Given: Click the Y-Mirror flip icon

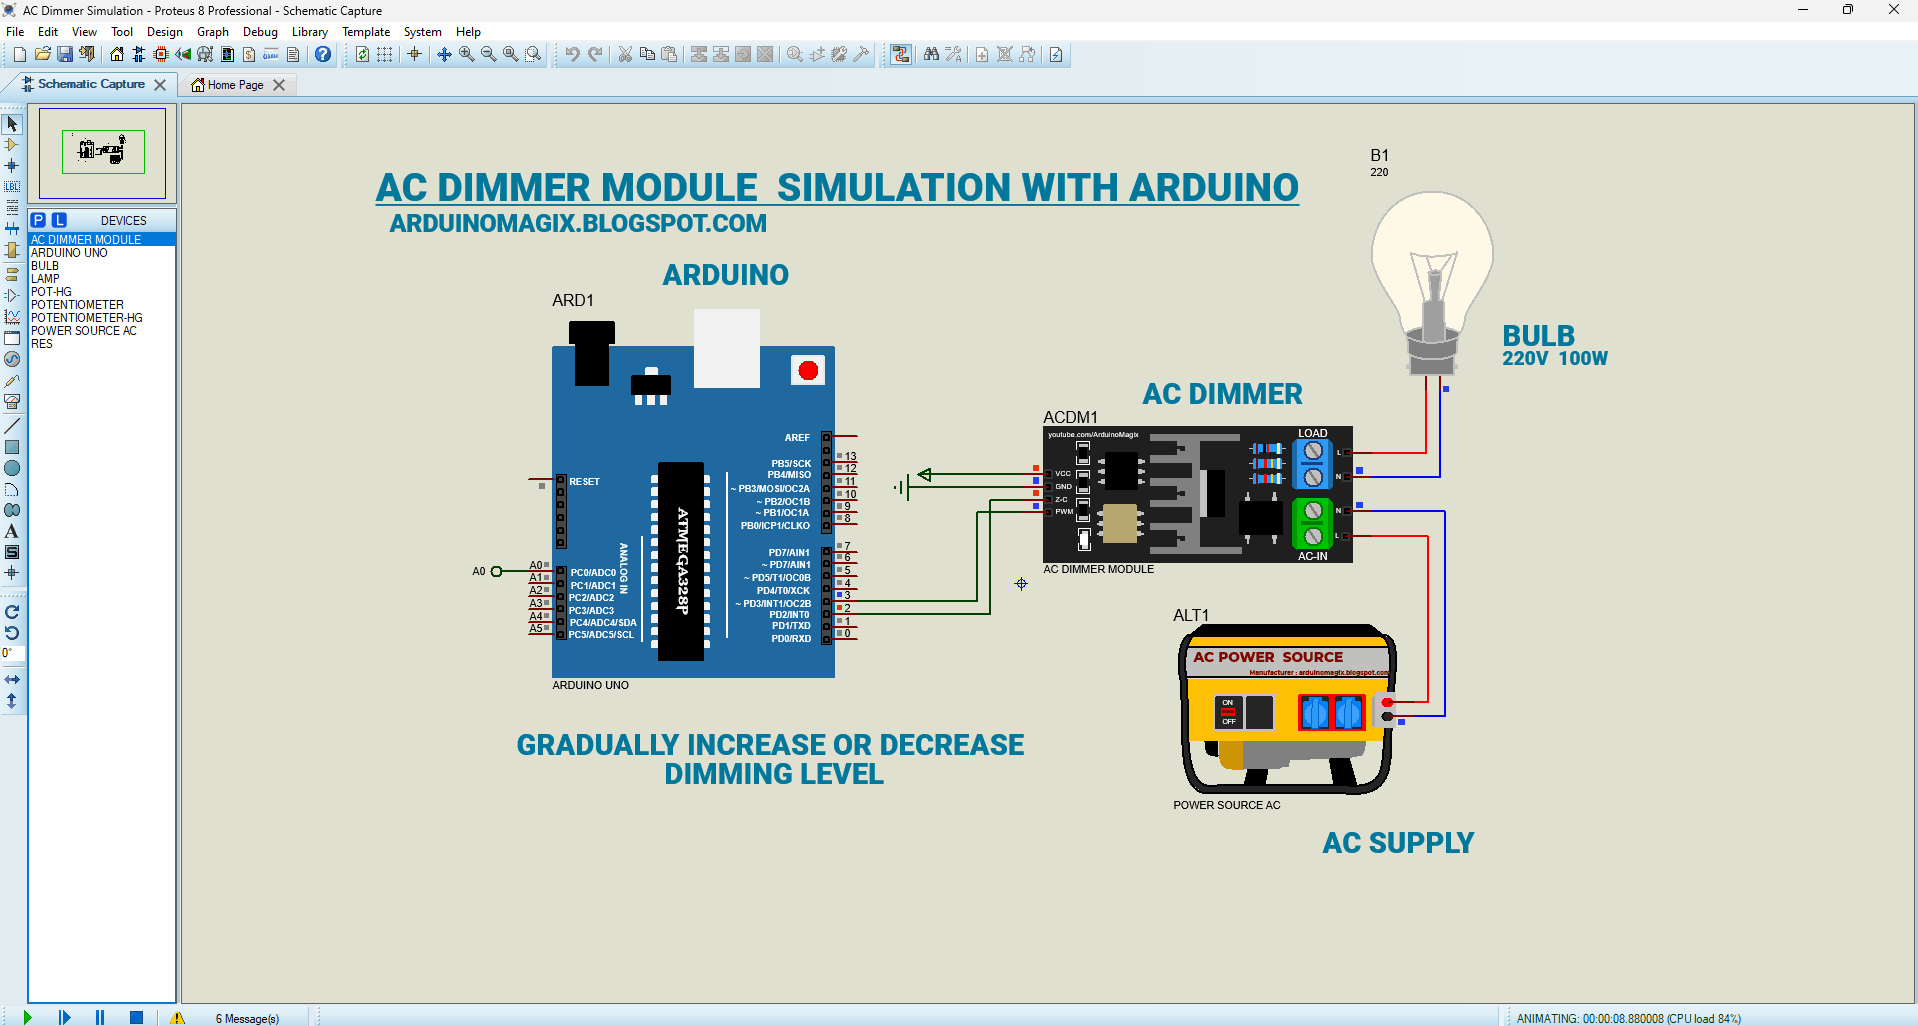Looking at the screenshot, I should coord(12,701).
